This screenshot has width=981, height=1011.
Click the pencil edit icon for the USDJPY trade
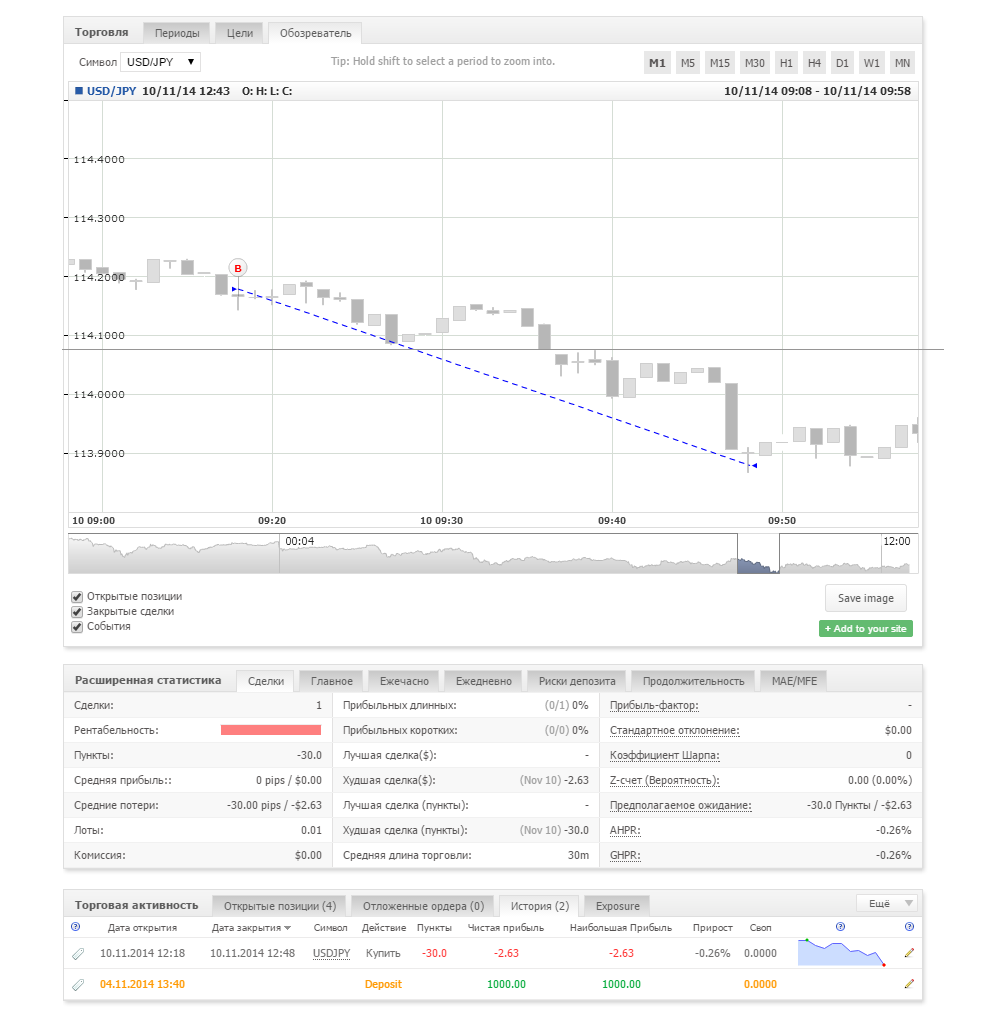(909, 953)
